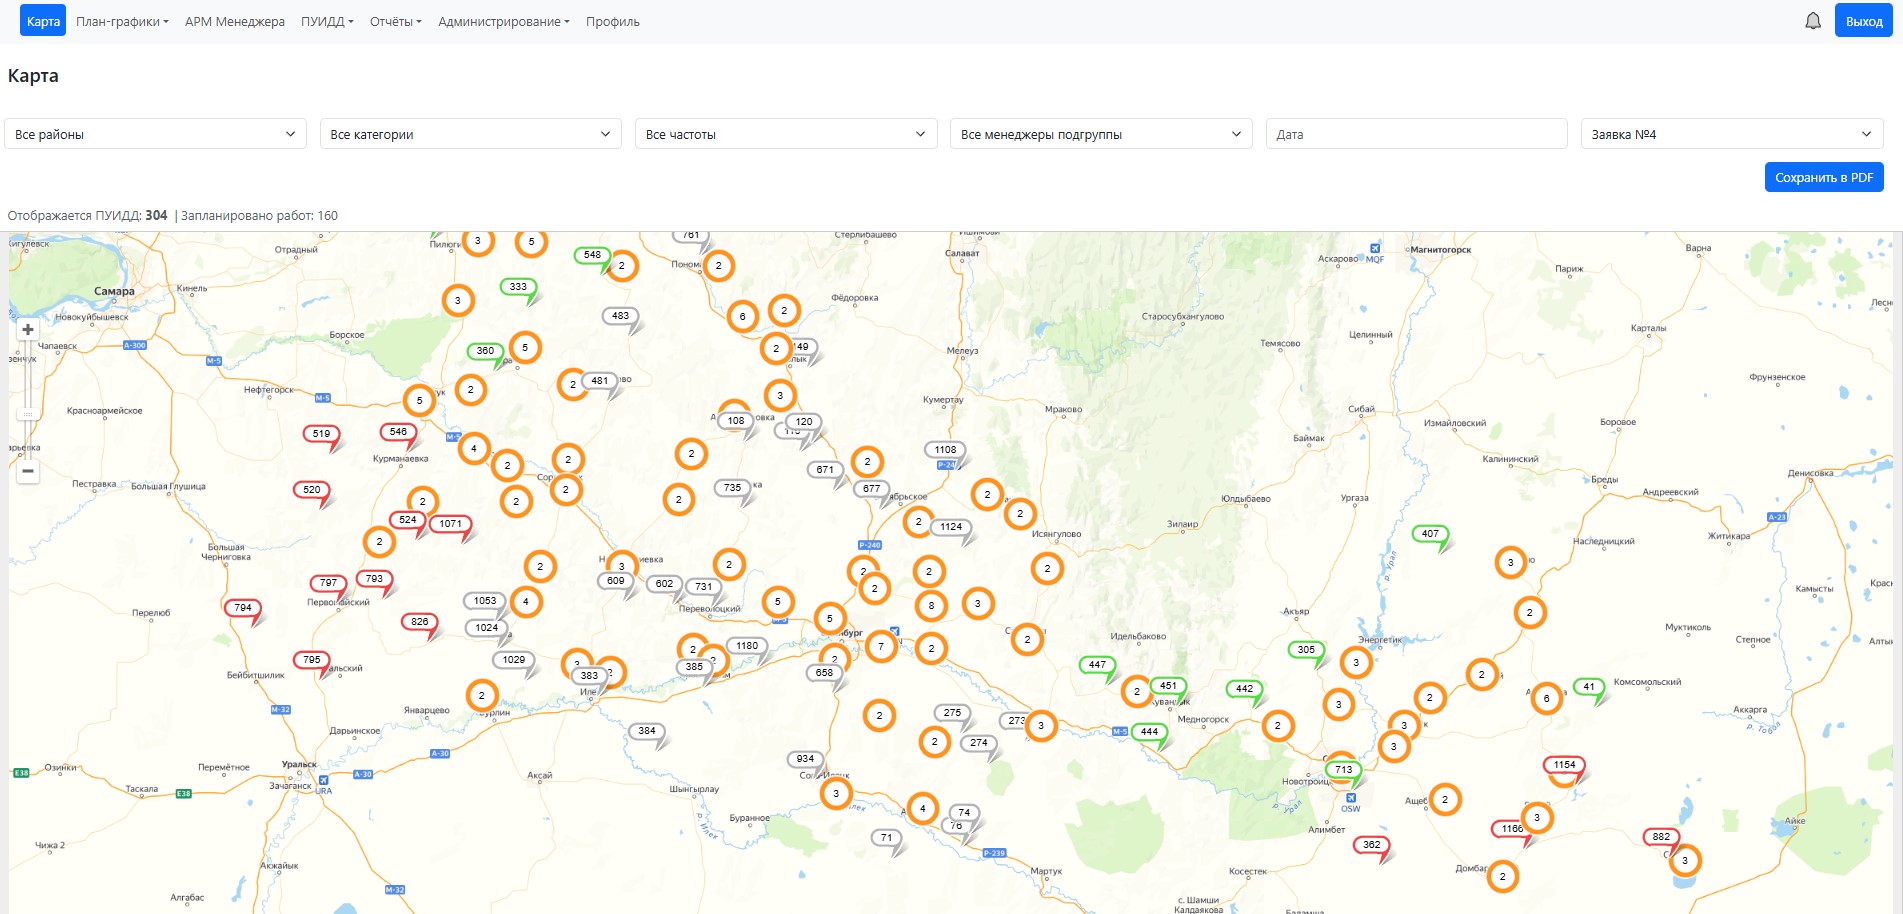Click the red marker labeled 794

(243, 608)
